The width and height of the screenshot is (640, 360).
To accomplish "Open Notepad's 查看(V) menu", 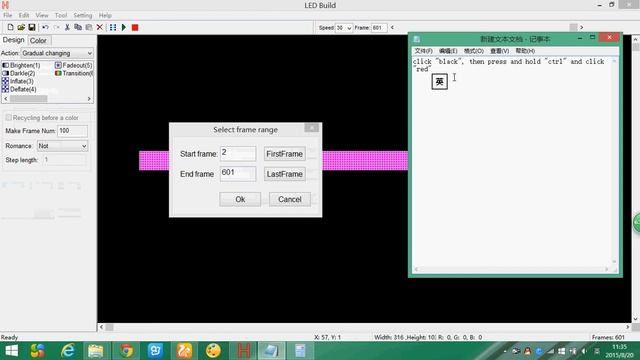I will pyautogui.click(x=499, y=51).
